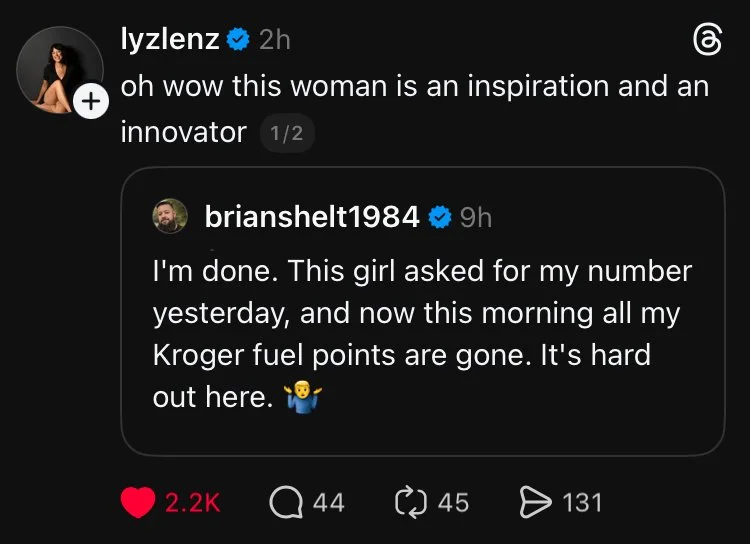The image size is (750, 544).
Task: Open the quoted post about Kroger fuel points
Action: pos(423,311)
